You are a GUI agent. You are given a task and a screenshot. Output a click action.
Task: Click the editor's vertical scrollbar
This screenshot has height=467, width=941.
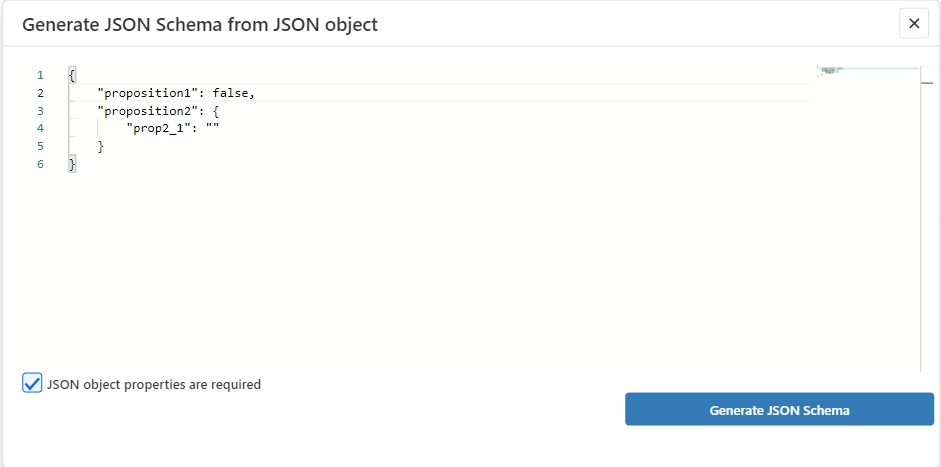(926, 220)
